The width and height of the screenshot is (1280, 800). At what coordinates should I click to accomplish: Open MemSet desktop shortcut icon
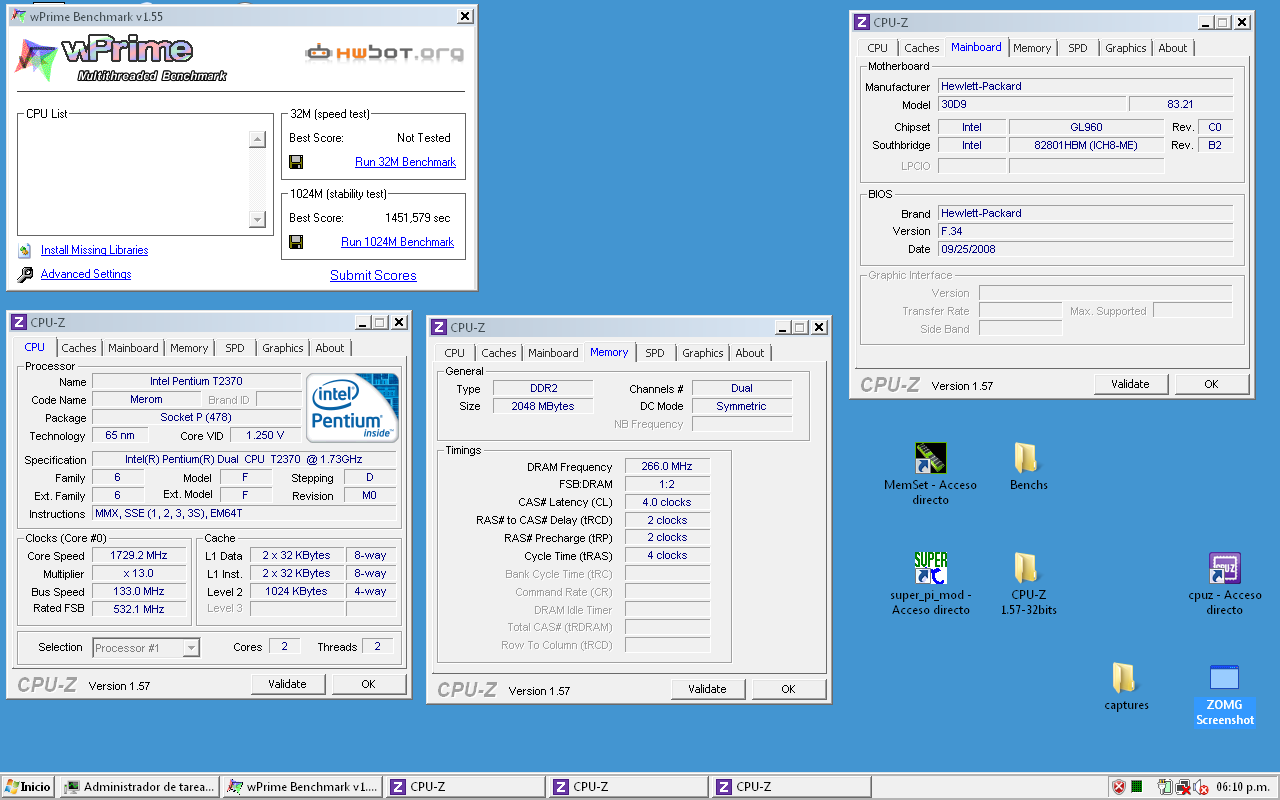pos(930,459)
